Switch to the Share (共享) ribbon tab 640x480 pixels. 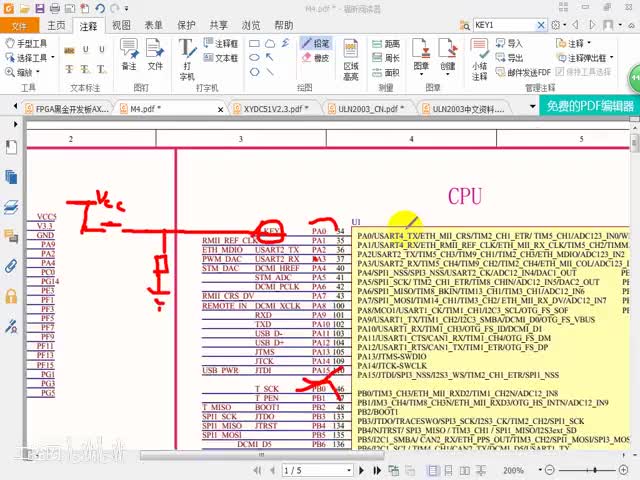218,25
